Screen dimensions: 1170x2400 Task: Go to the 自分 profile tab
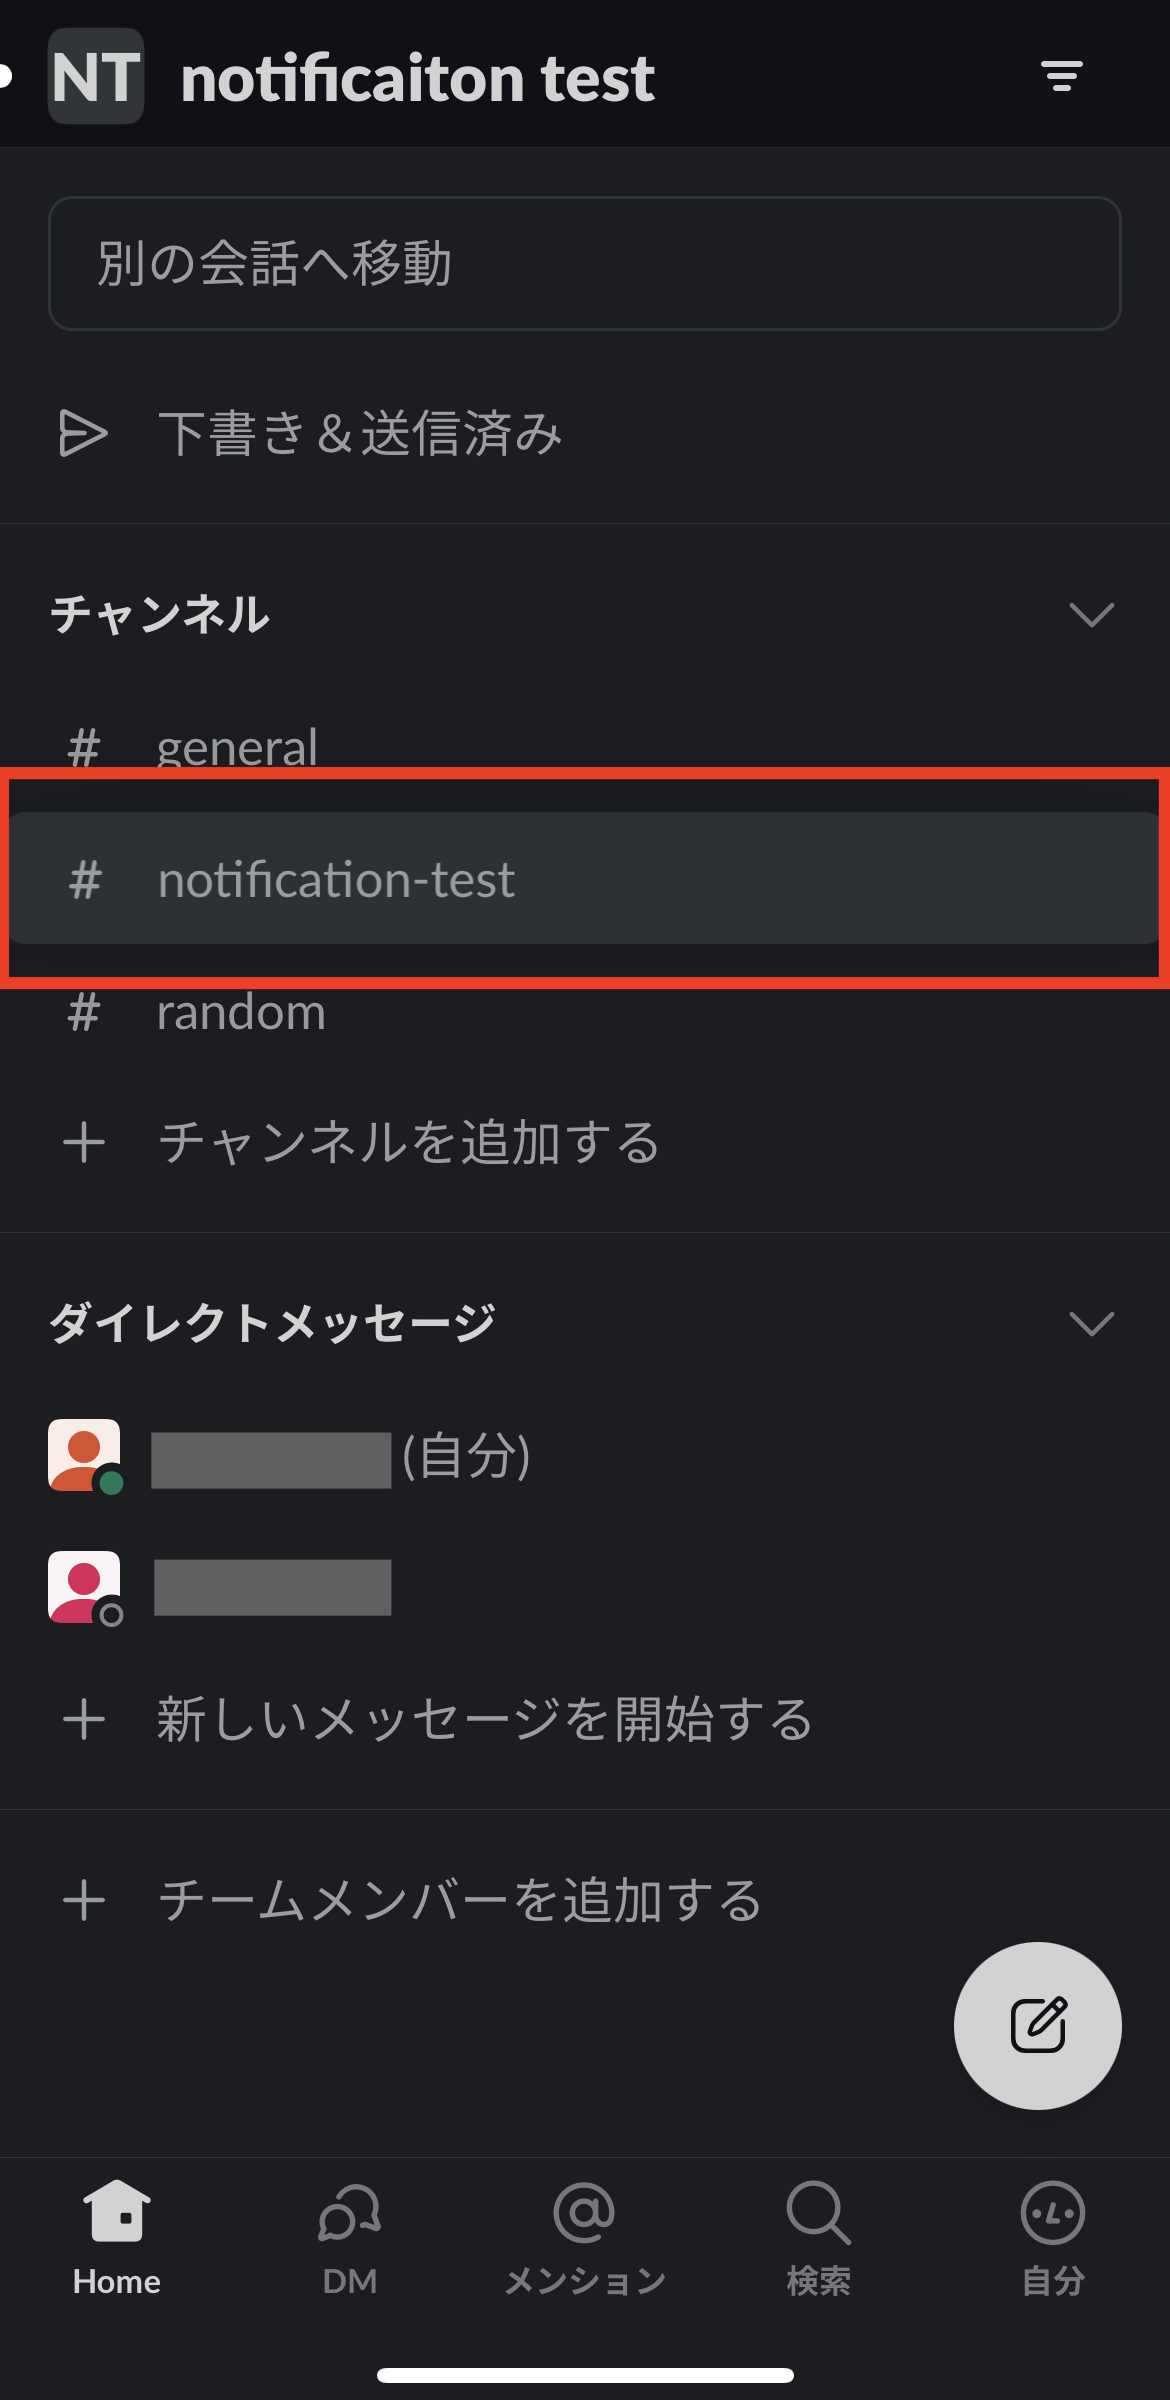click(1052, 2238)
